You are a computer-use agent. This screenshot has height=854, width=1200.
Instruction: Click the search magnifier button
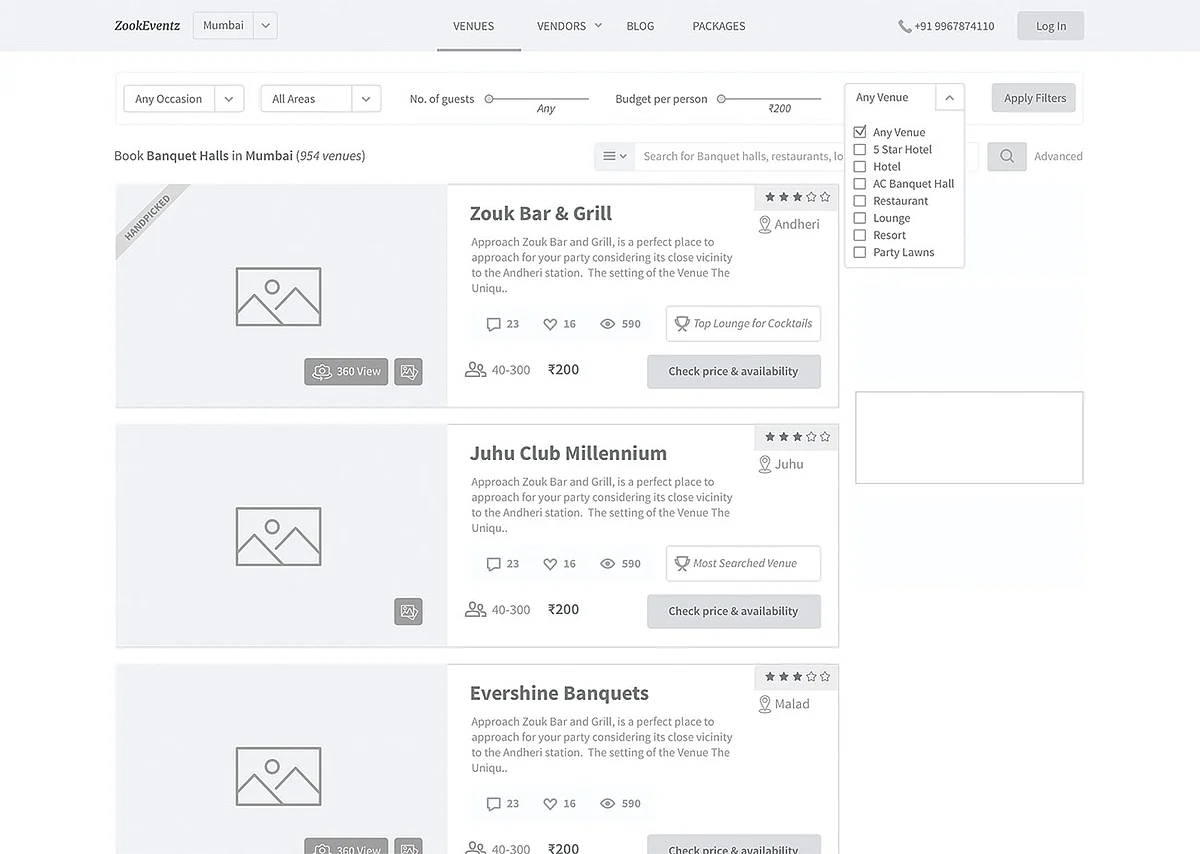coord(1007,156)
